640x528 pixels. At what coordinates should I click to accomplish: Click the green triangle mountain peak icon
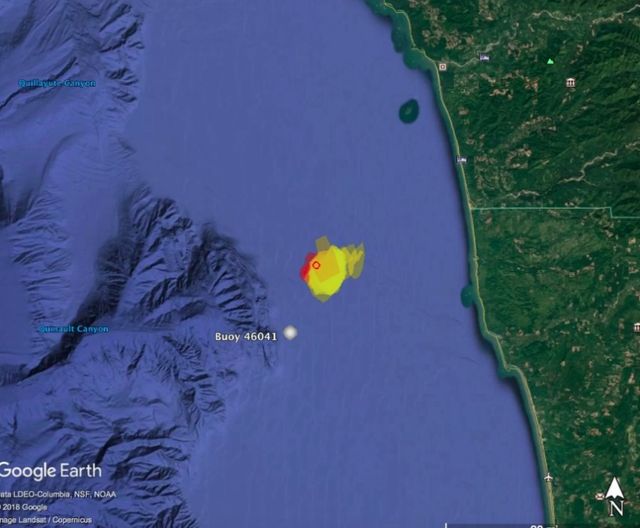550,61
